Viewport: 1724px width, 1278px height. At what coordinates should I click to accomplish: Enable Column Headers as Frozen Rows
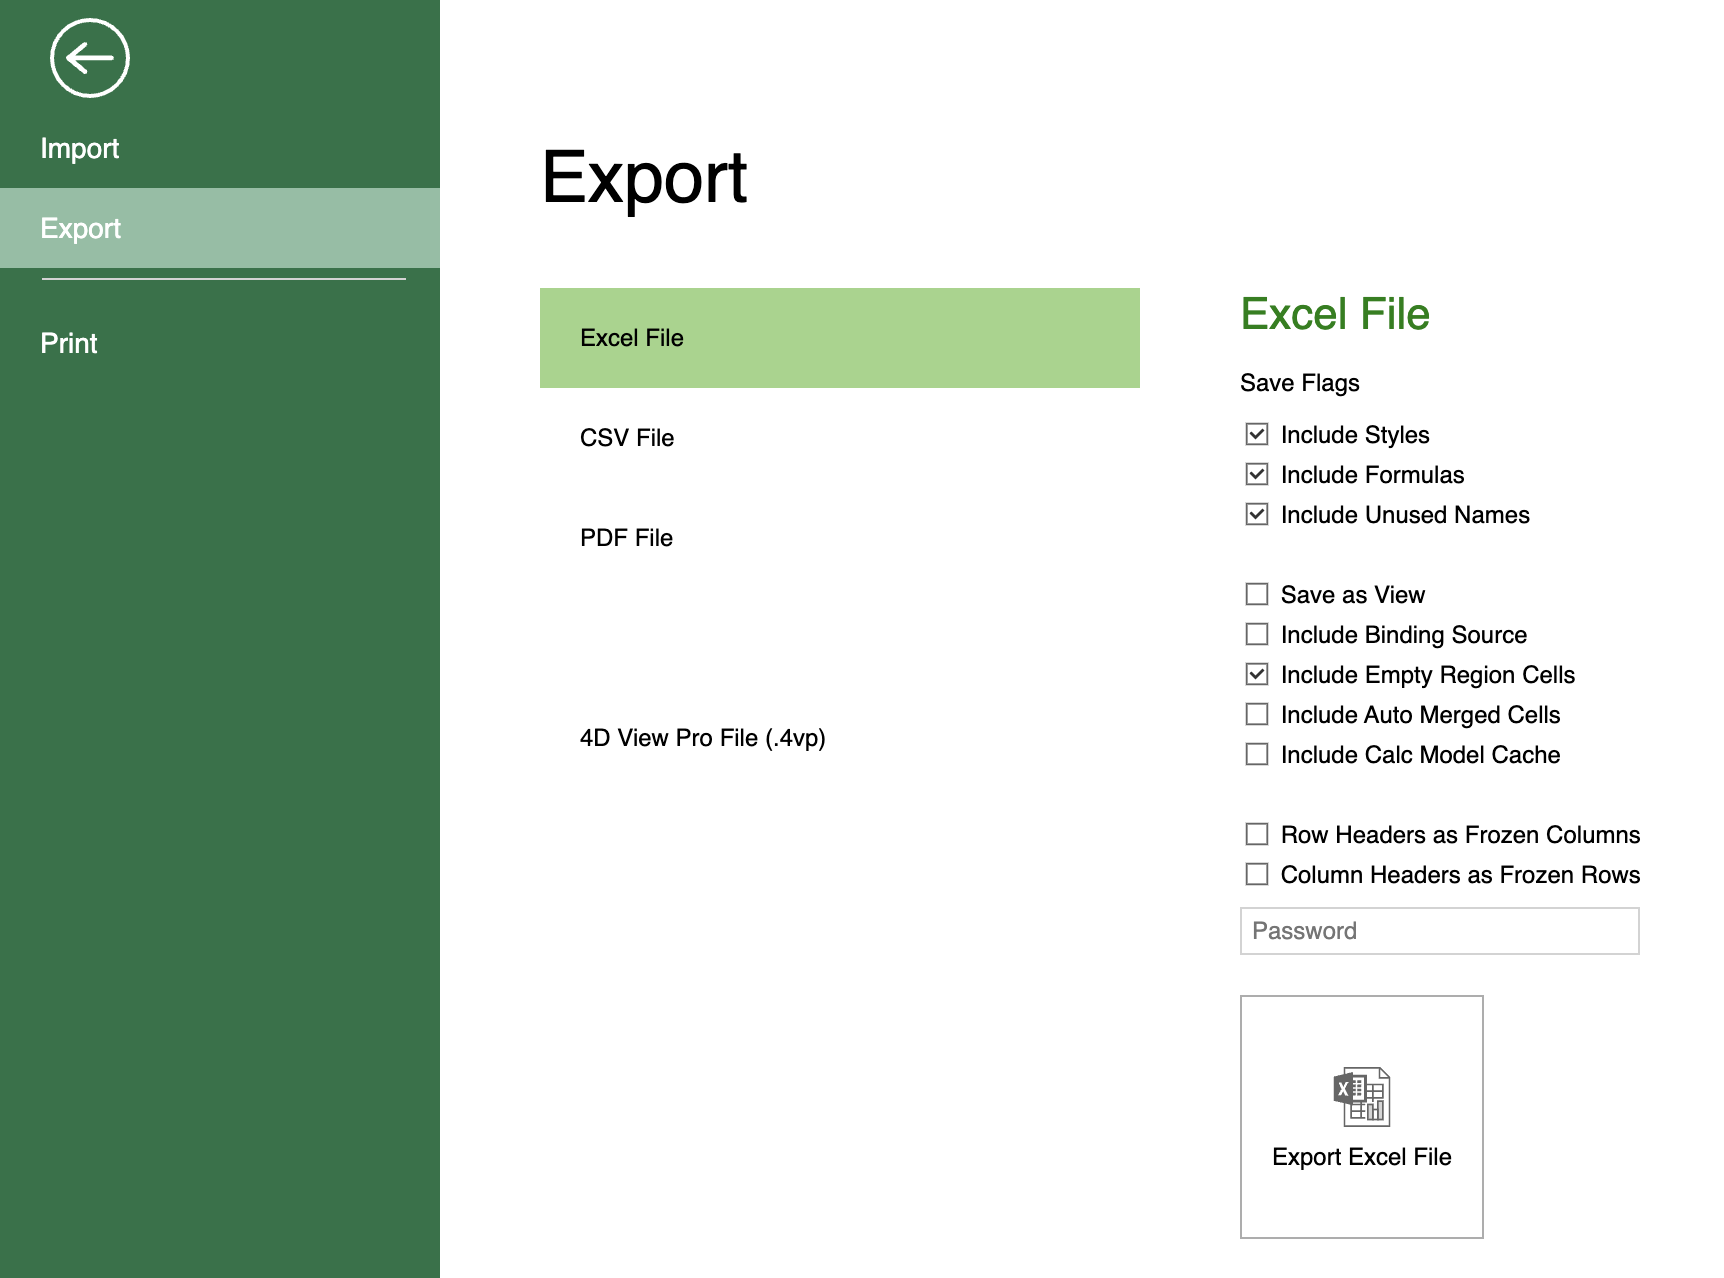point(1257,874)
